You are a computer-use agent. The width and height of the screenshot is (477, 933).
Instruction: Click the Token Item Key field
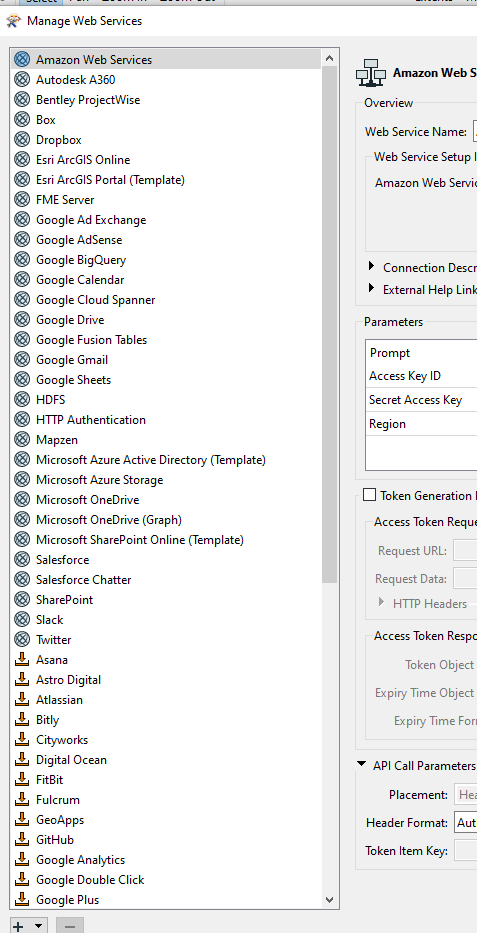[x=466, y=850]
